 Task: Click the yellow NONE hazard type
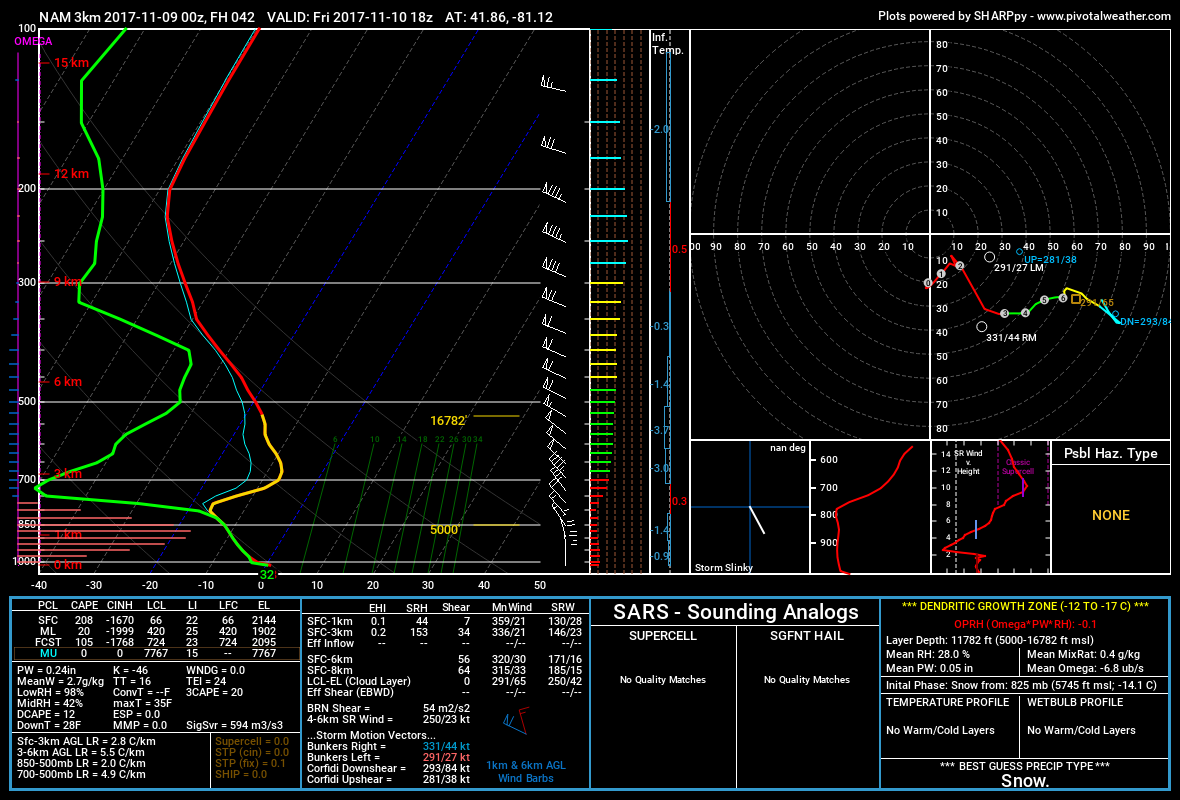pos(1111,516)
